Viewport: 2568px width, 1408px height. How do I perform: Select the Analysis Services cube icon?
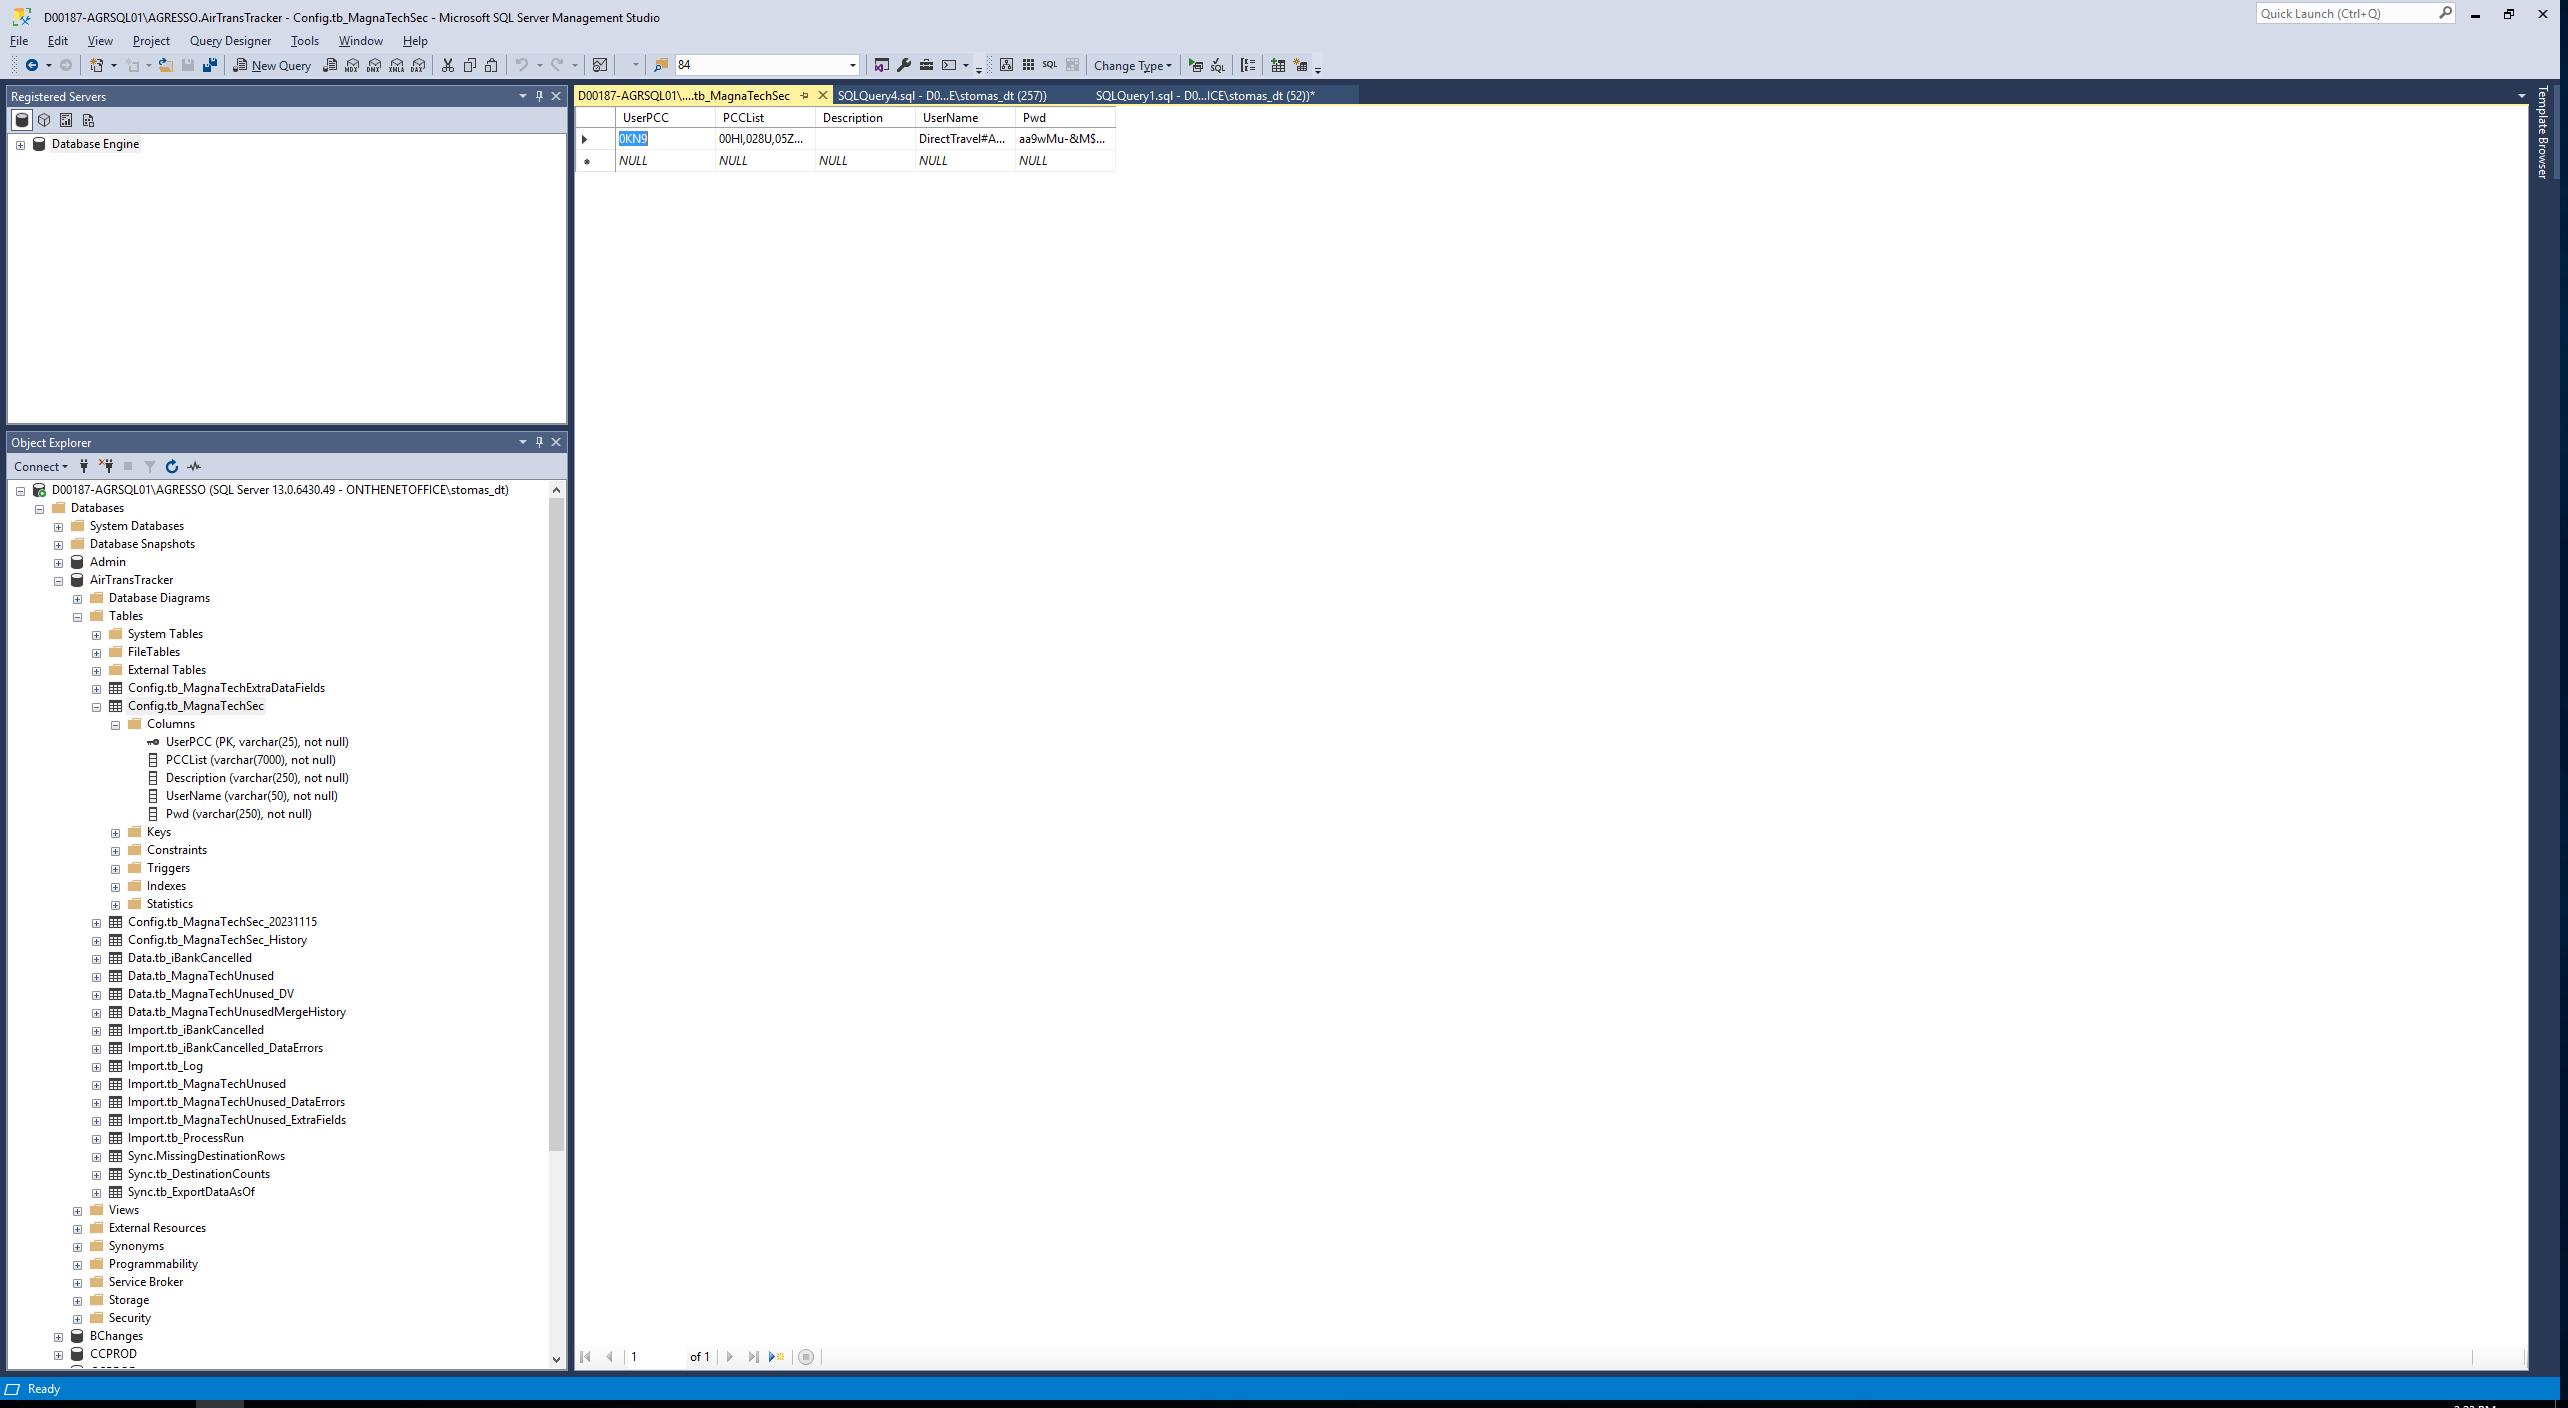(44, 120)
